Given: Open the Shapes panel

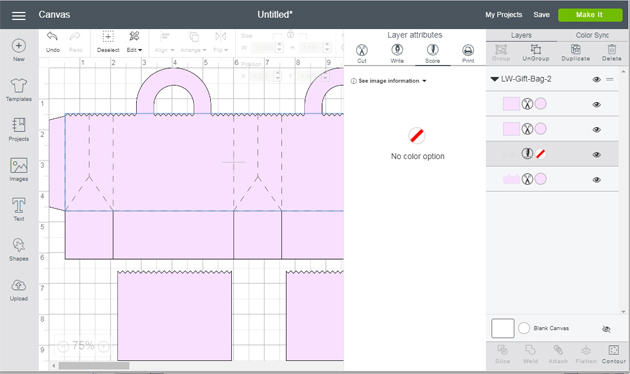Looking at the screenshot, I should (x=18, y=249).
